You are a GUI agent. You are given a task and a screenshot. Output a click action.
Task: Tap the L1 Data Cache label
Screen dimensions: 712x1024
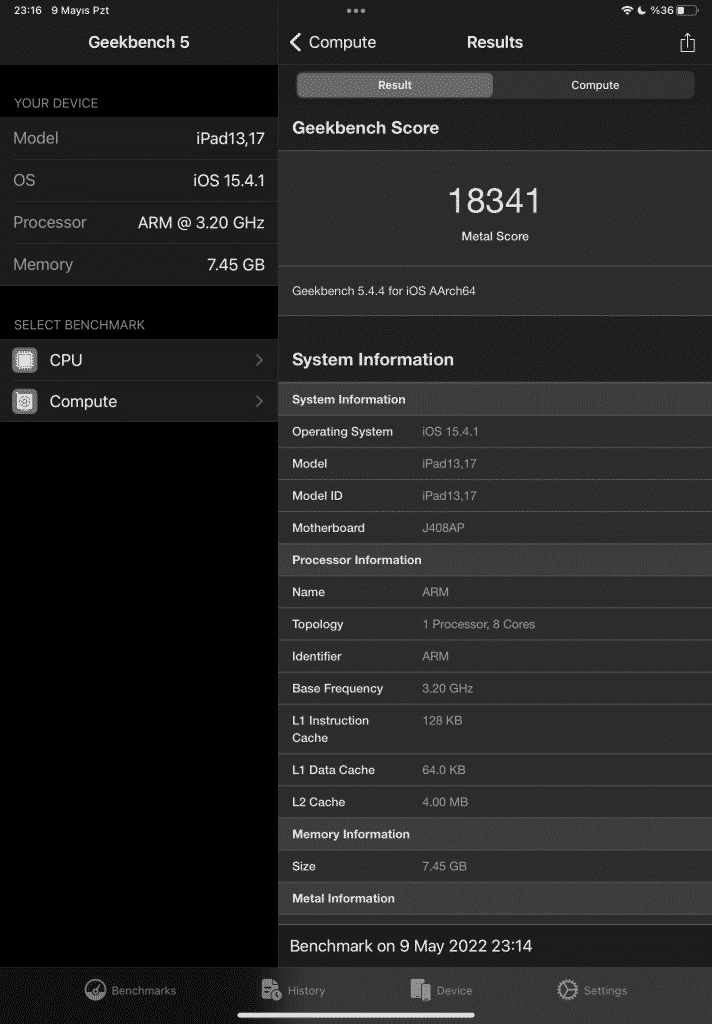click(333, 770)
